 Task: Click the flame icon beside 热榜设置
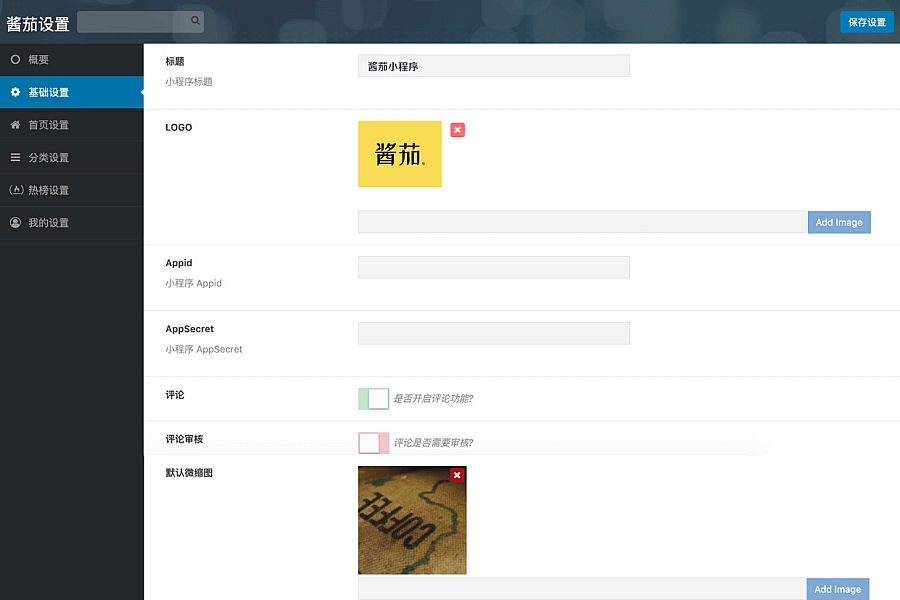click(x=16, y=189)
